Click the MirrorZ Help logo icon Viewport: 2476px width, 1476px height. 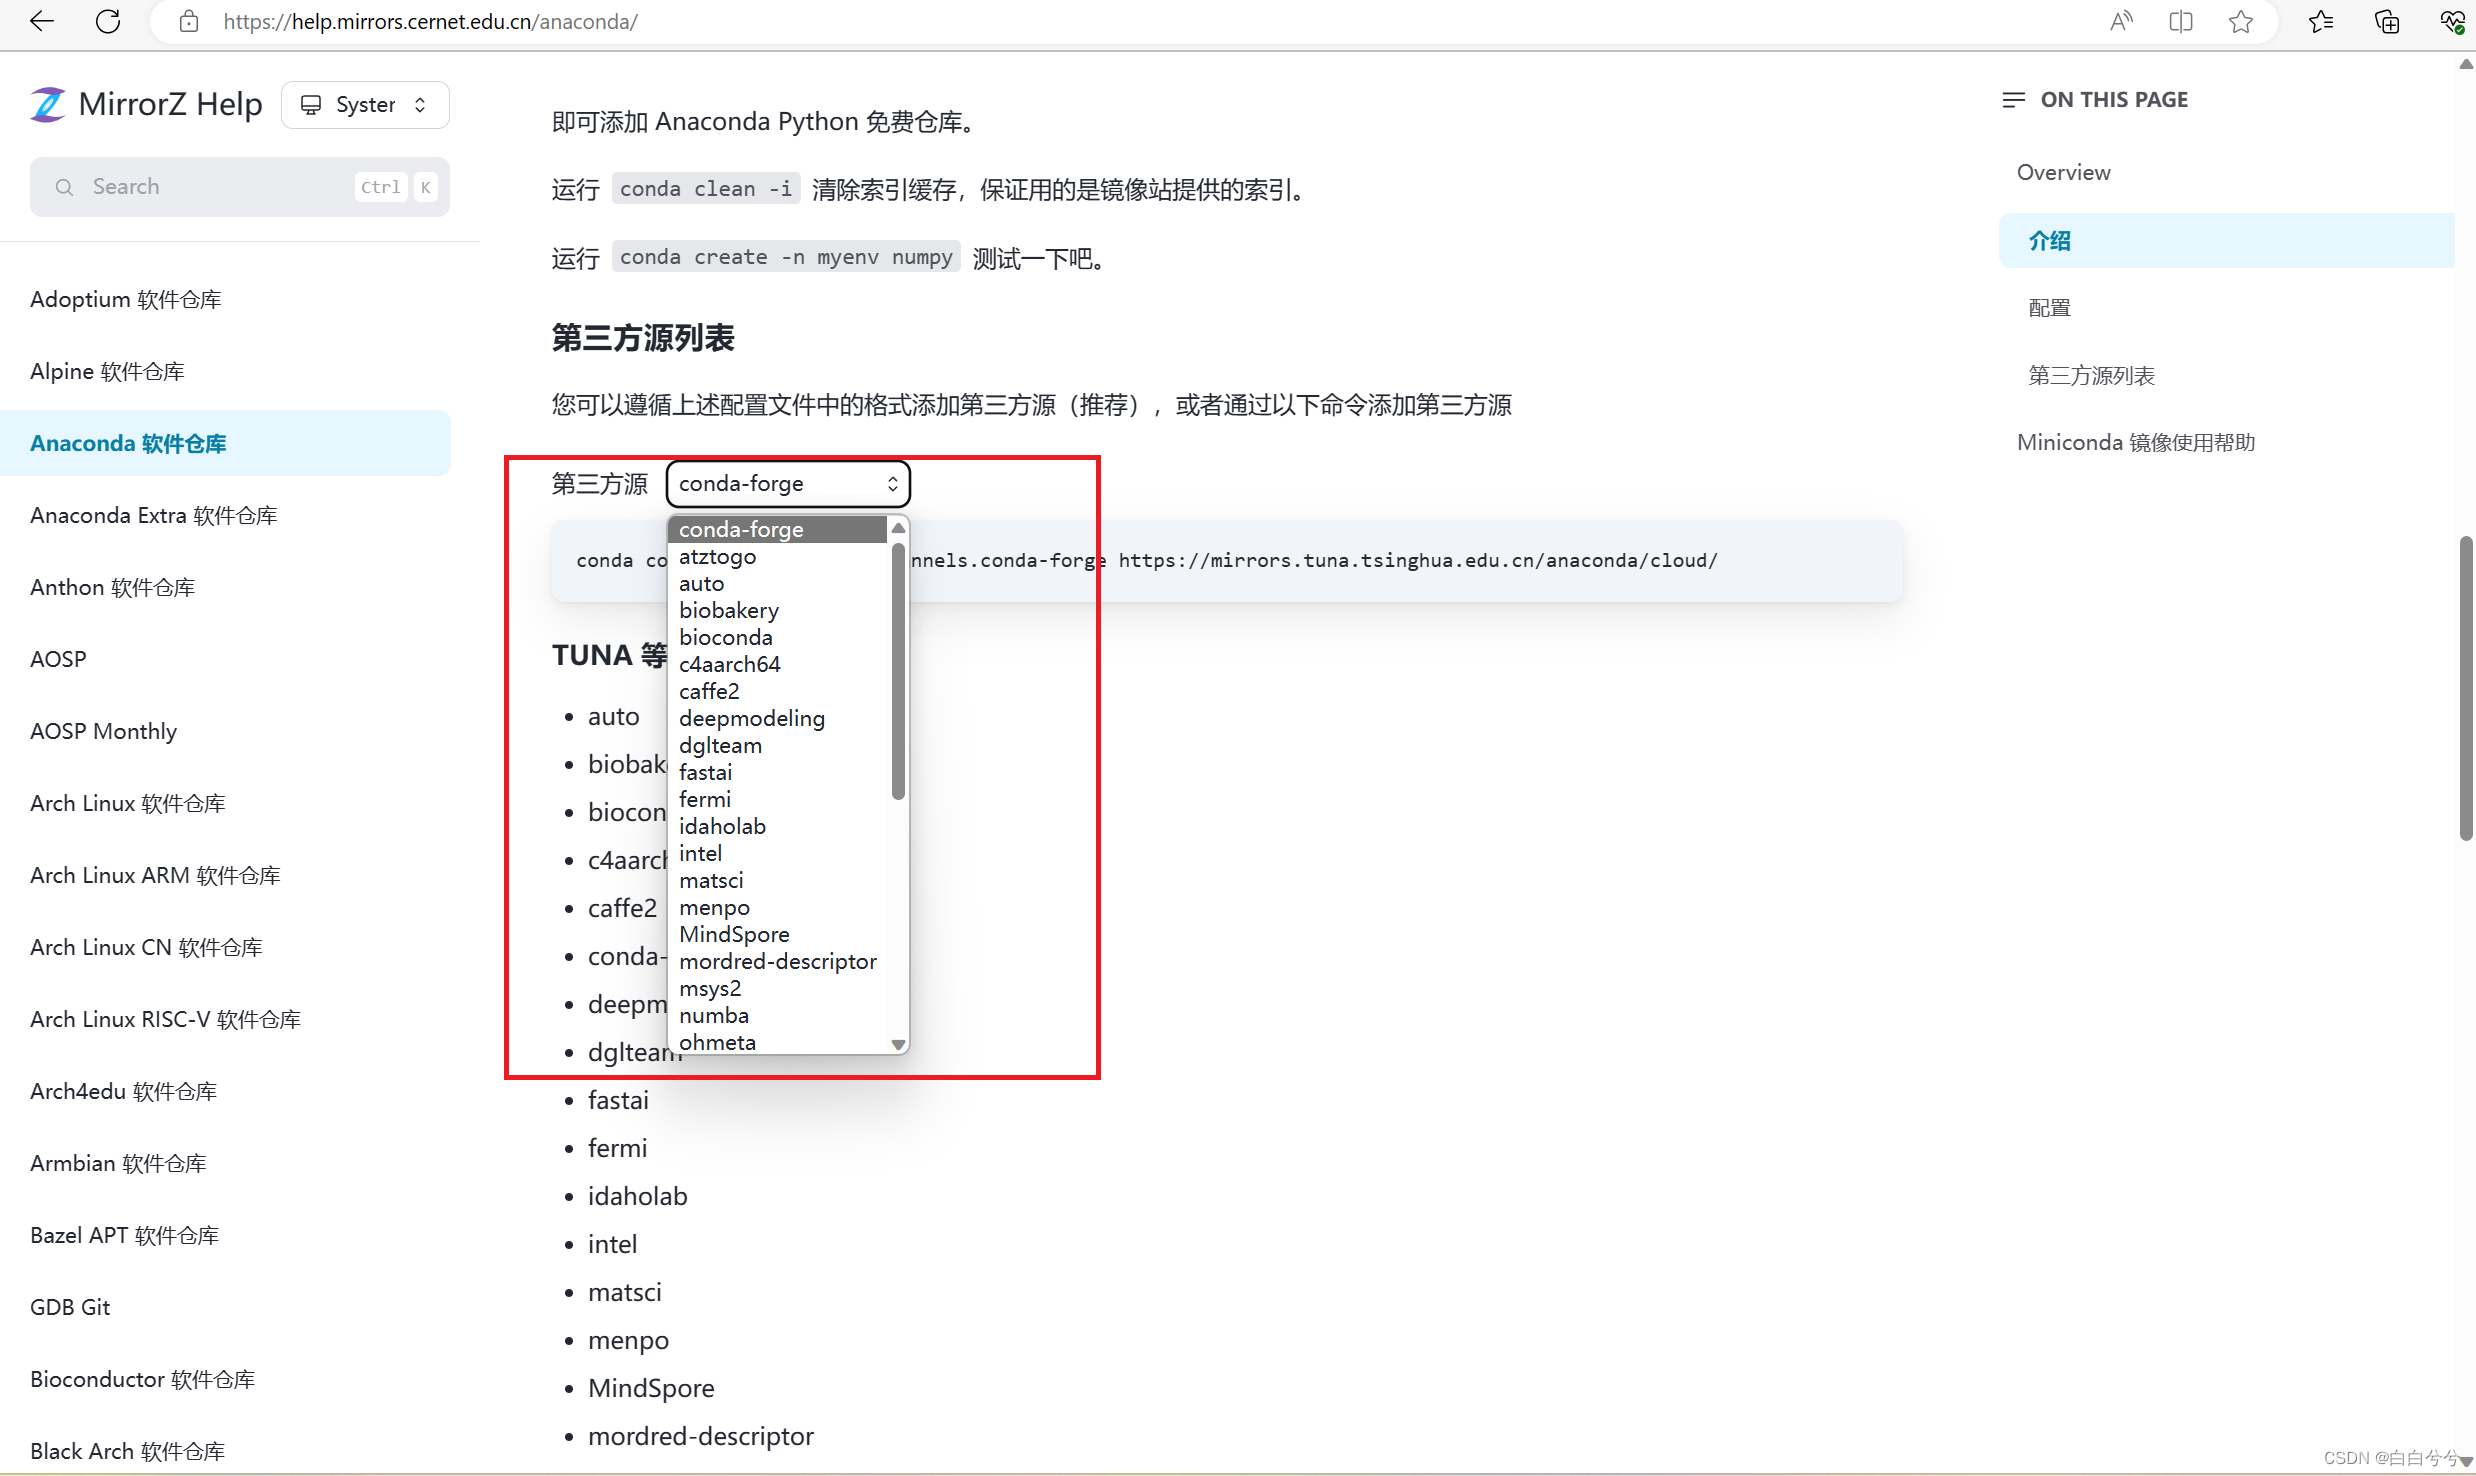pyautogui.click(x=47, y=104)
